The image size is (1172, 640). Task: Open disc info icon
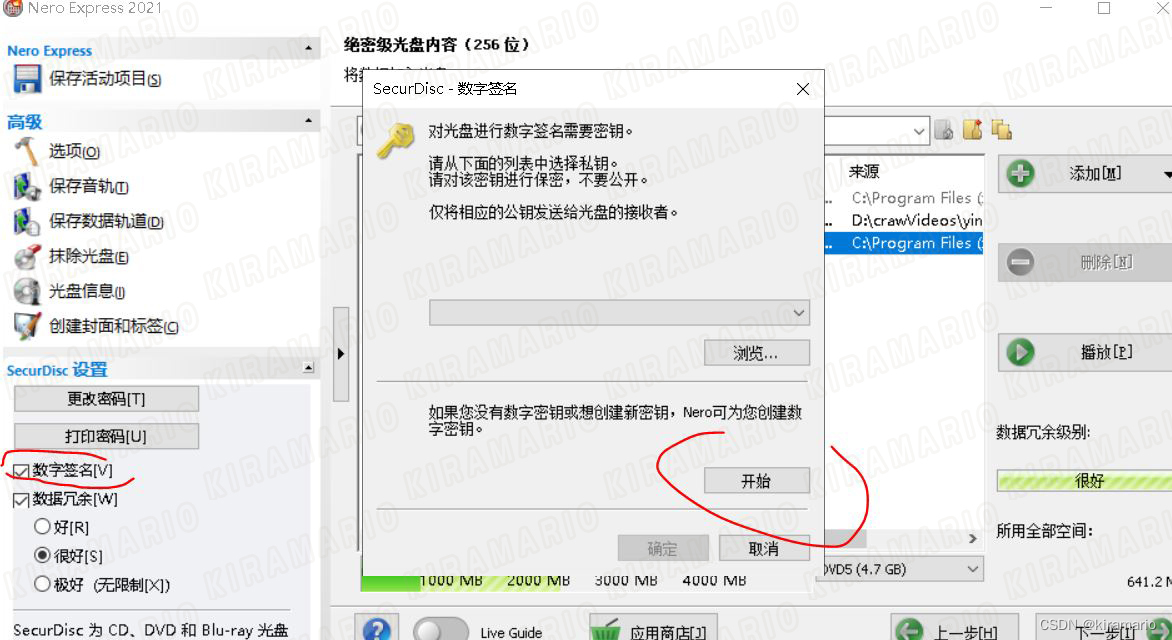point(27,292)
